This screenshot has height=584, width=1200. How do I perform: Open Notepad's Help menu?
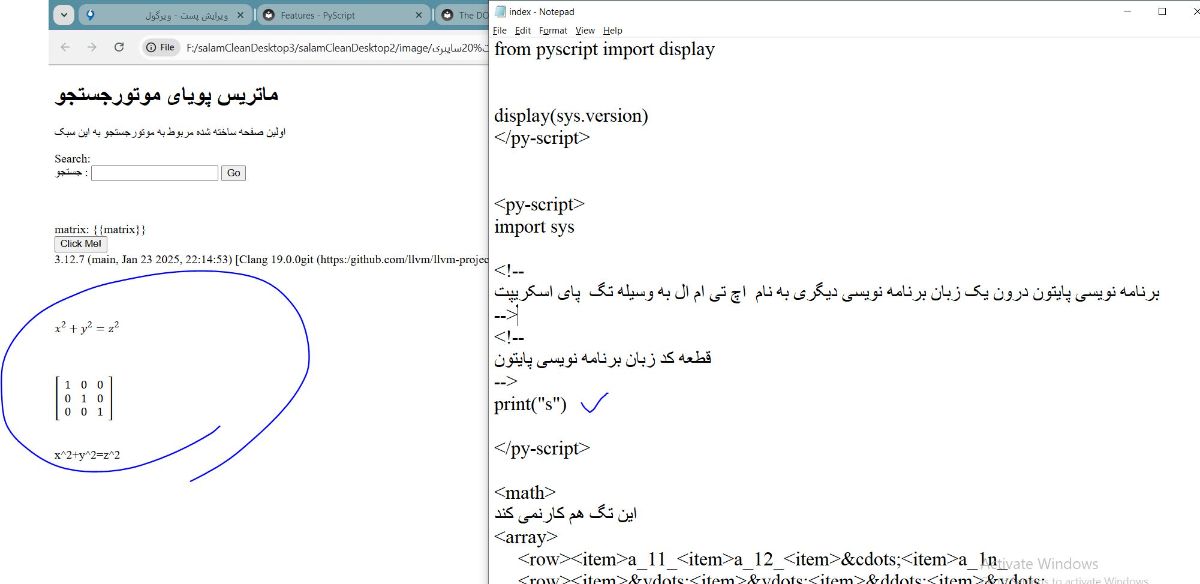tap(612, 31)
